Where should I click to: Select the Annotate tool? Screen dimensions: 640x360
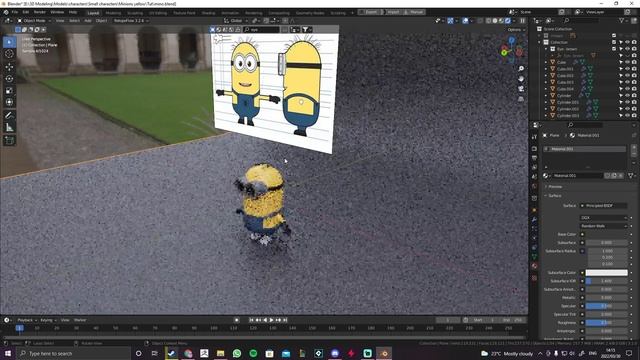click(x=9, y=116)
